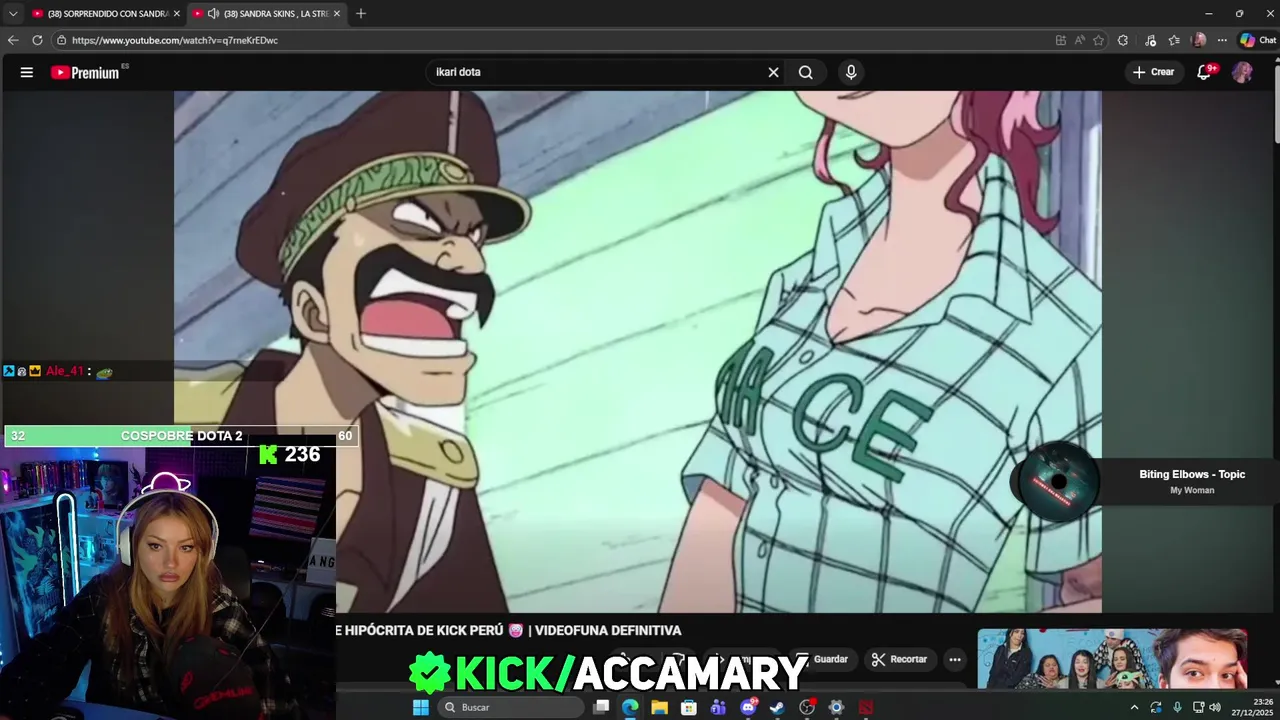Image resolution: width=1280 pixels, height=720 pixels.
Task: Open Microsoft Store from the taskbar
Action: click(689, 707)
